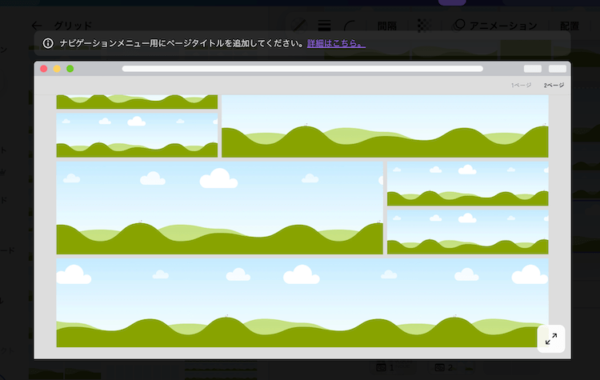Open the border line style icon
Image resolution: width=600 pixels, height=380 pixels.
point(324,26)
